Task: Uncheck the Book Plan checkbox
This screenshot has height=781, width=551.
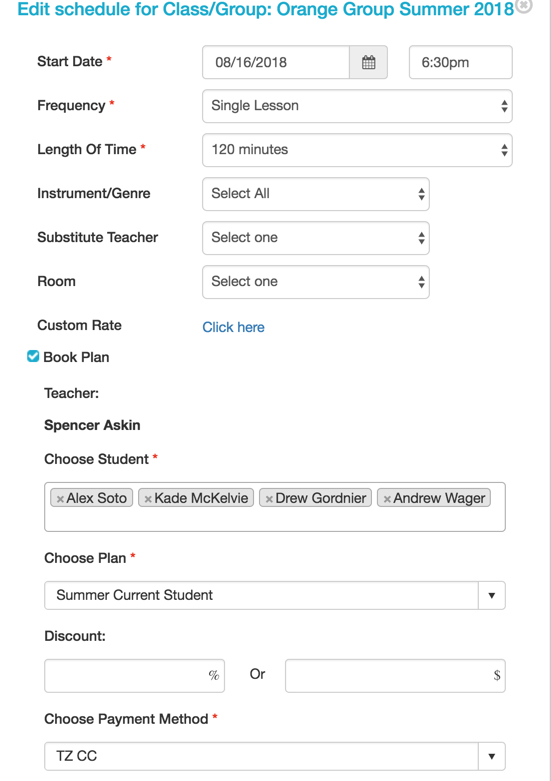Action: 33,356
